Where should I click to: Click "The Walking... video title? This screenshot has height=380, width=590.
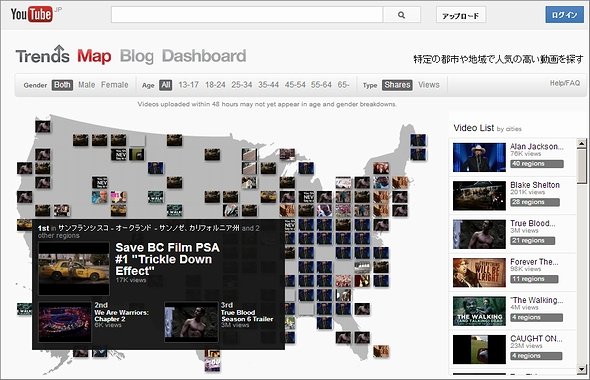537,300
